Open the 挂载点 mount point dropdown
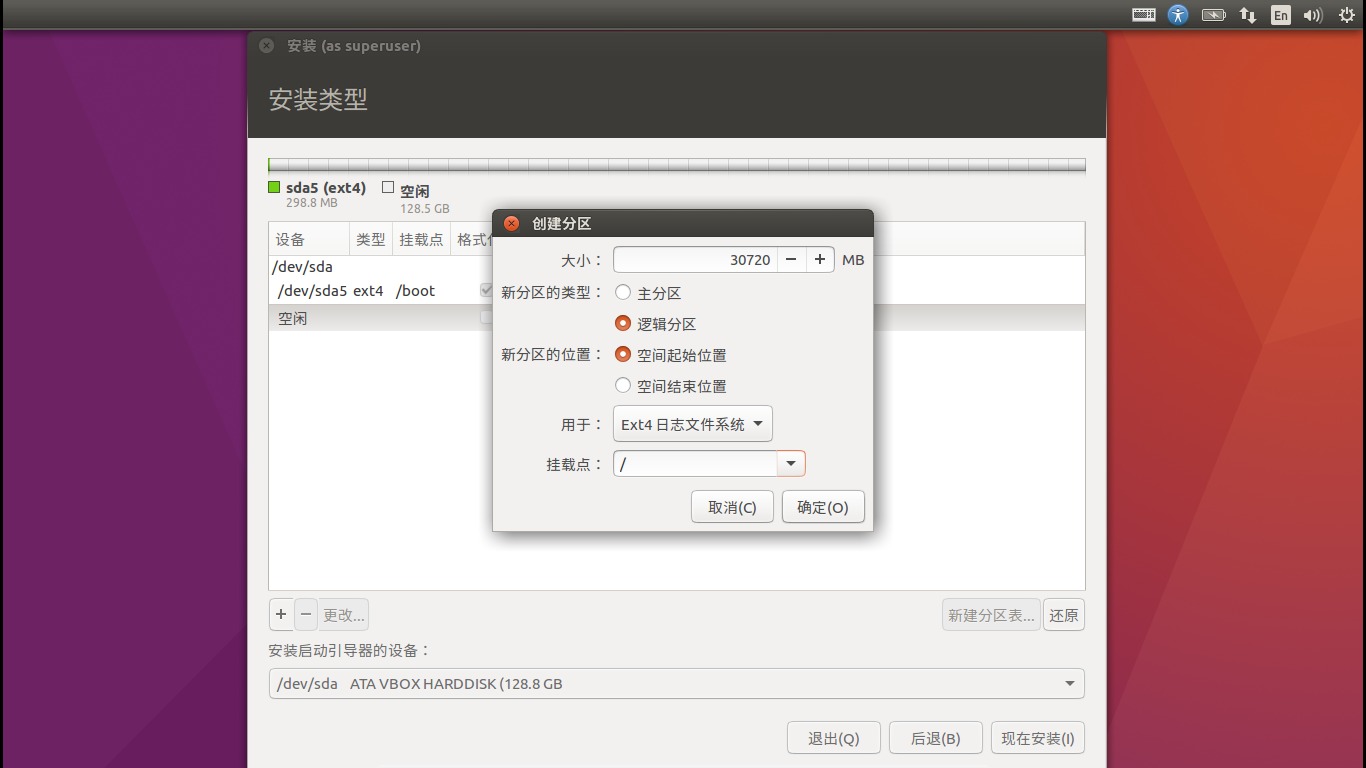Viewport: 1366px width, 768px height. tap(791, 463)
